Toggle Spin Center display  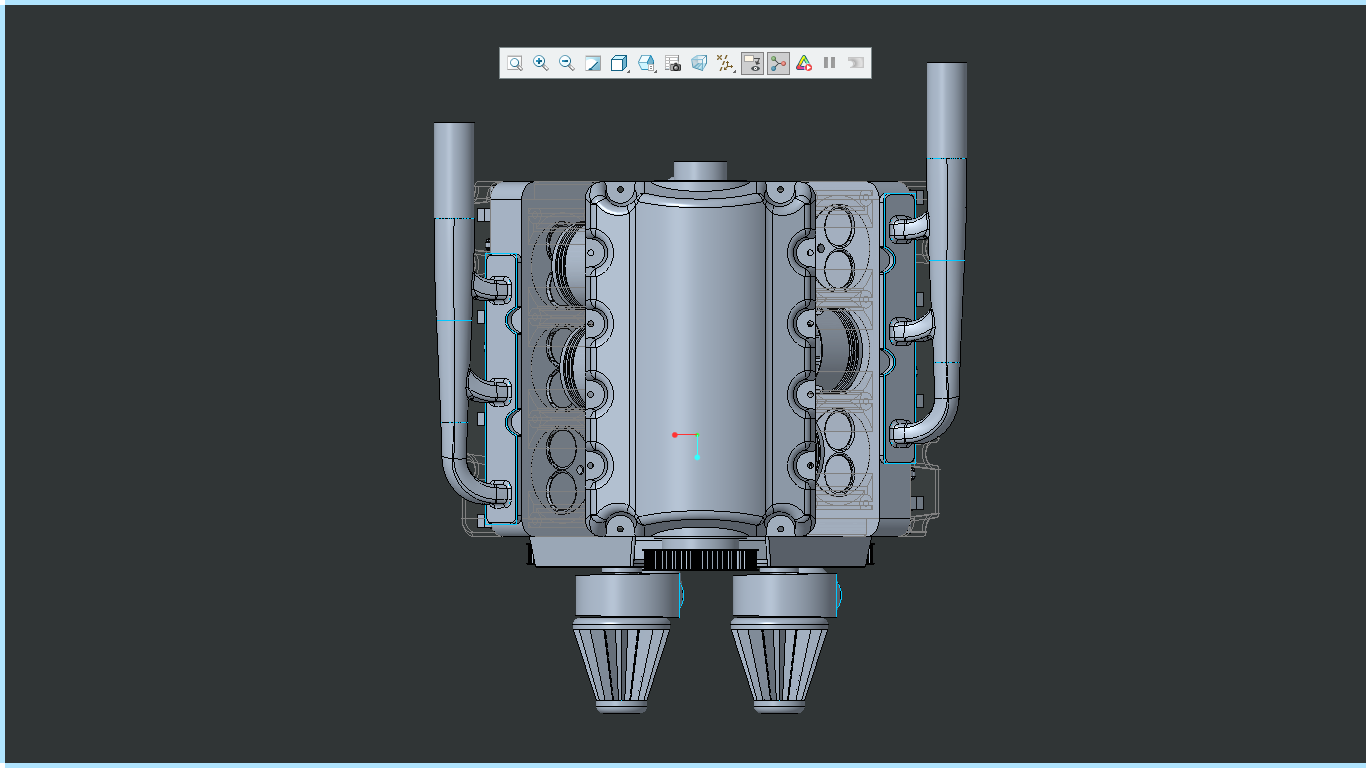click(x=778, y=63)
